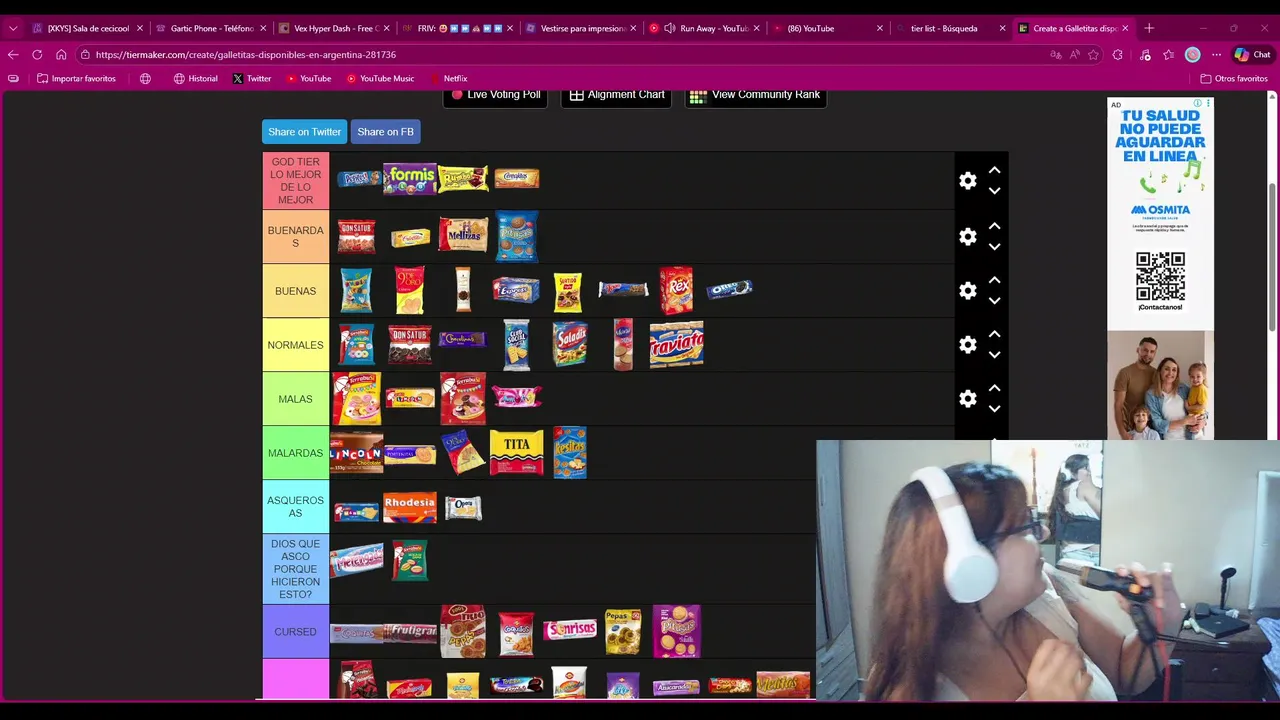Move BUENAS row down with arrow
This screenshot has width=1280, height=720.
pos(994,301)
